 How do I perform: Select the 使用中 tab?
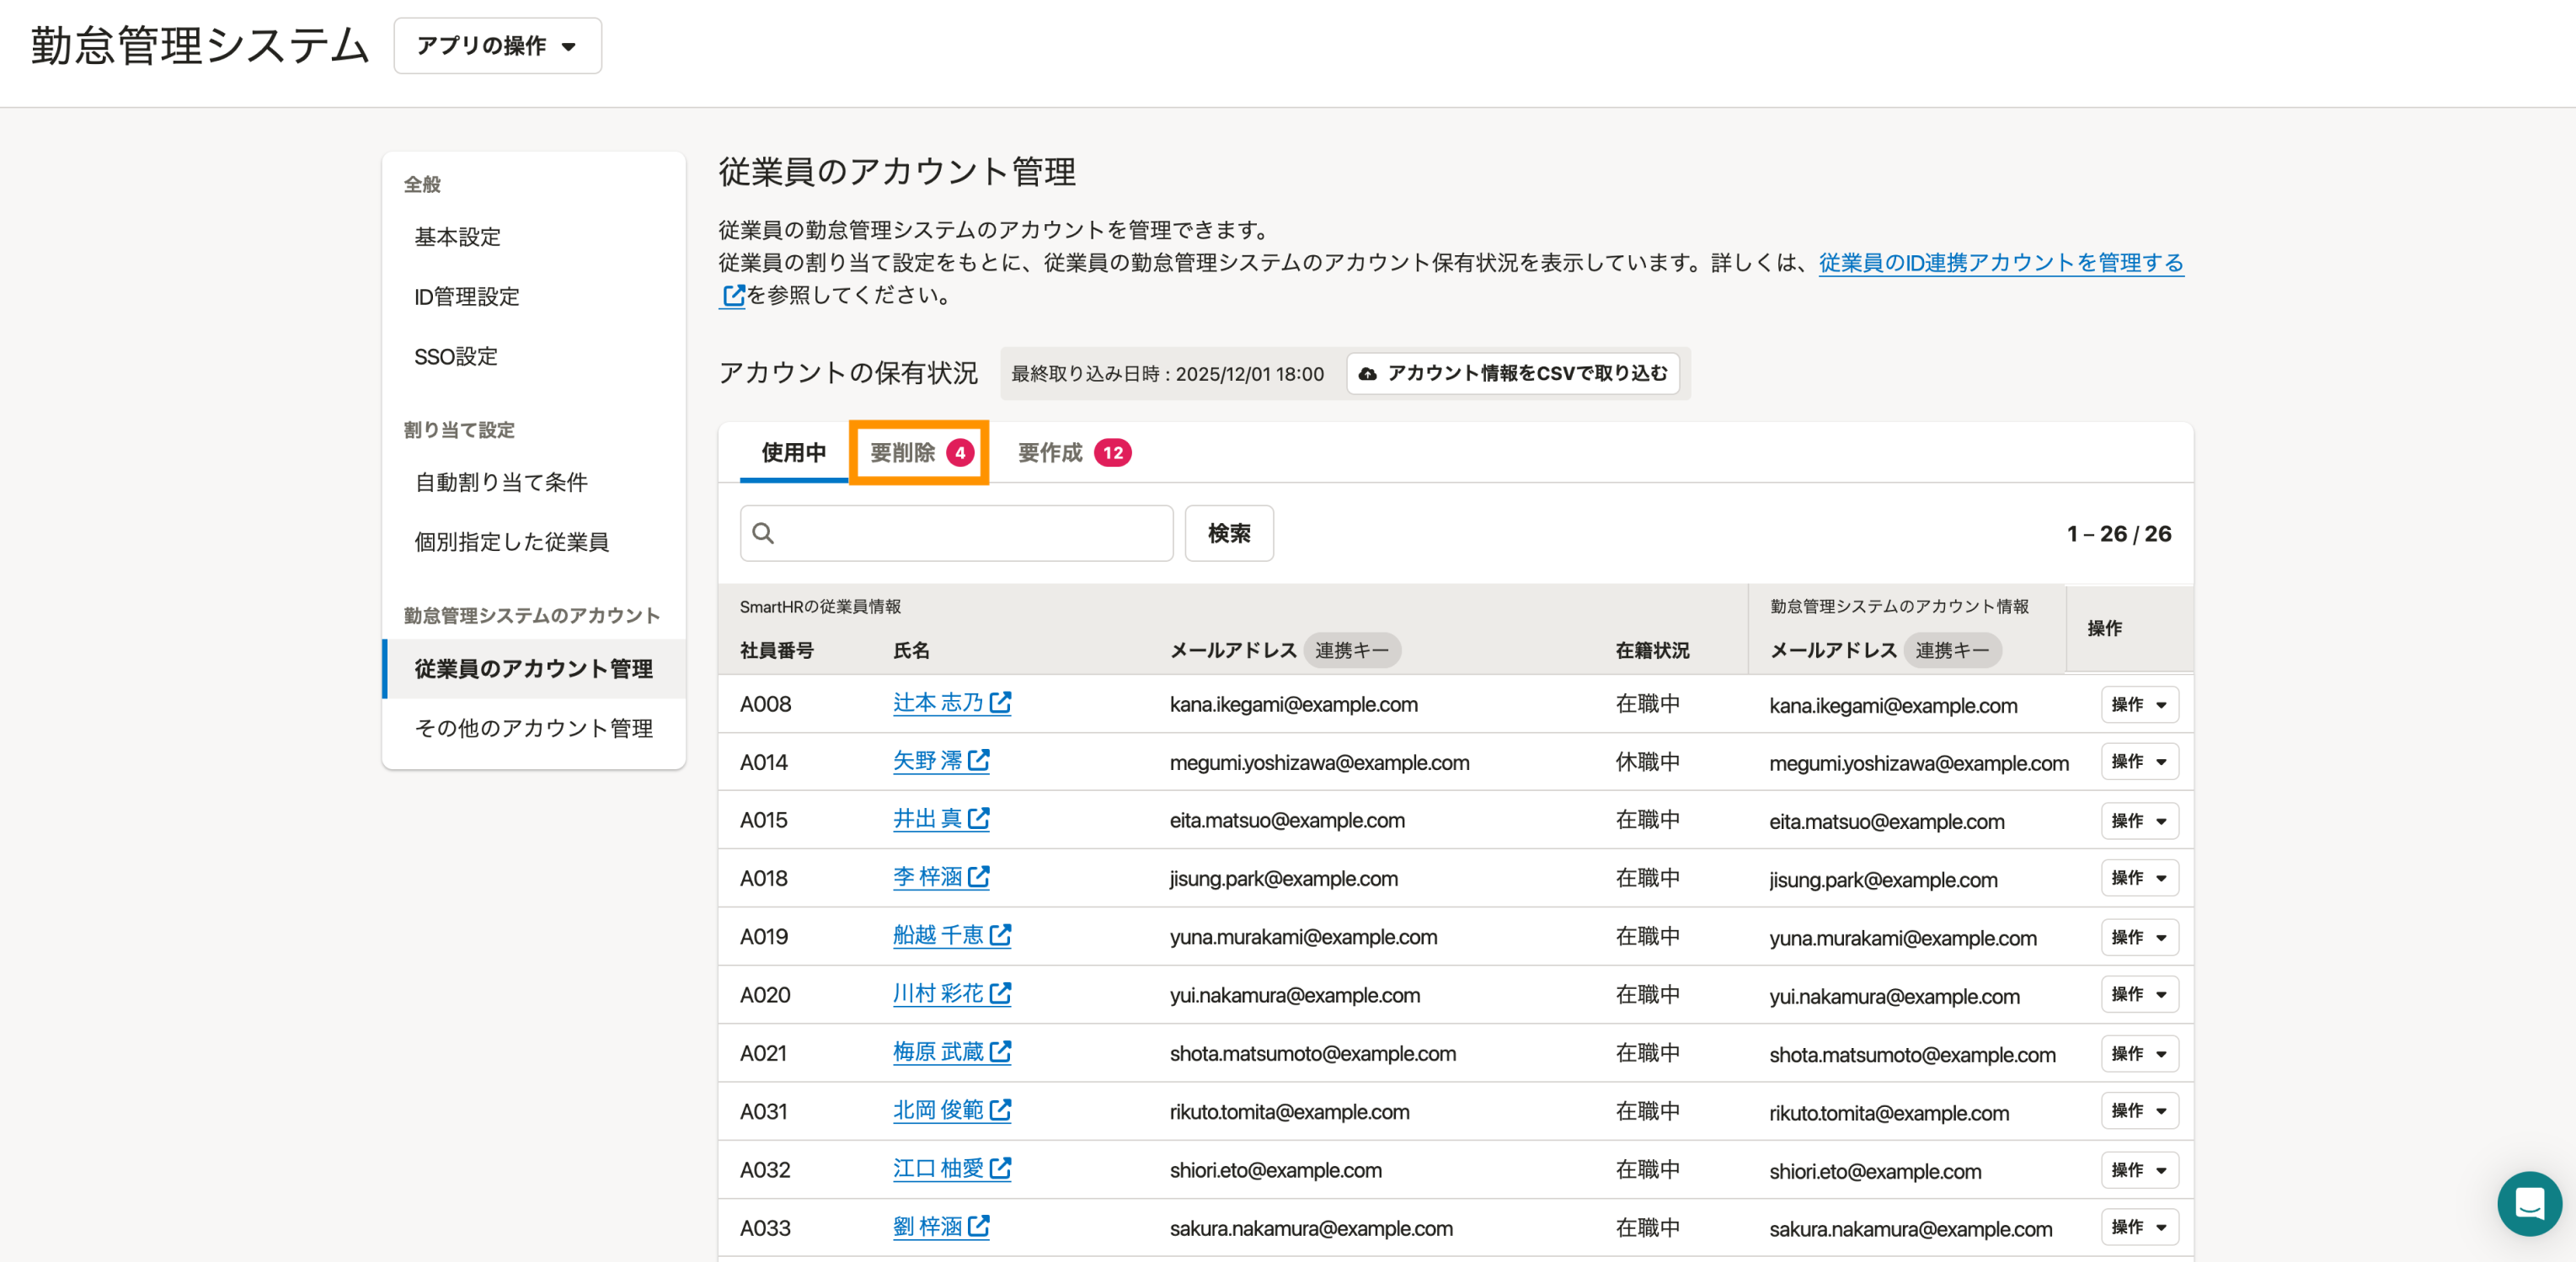pos(791,452)
